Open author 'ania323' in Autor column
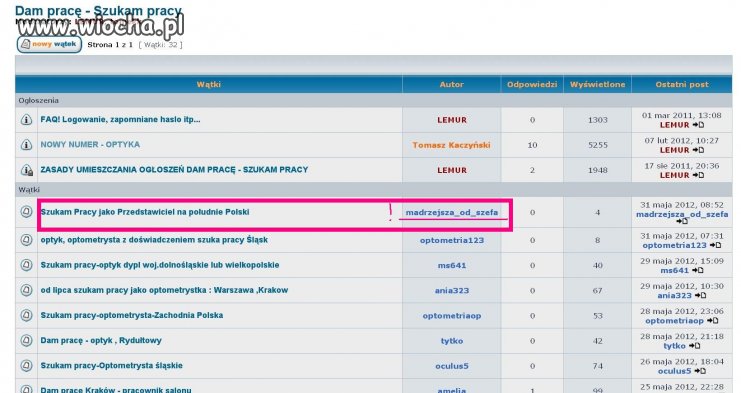The width and height of the screenshot is (741, 393). 452,290
